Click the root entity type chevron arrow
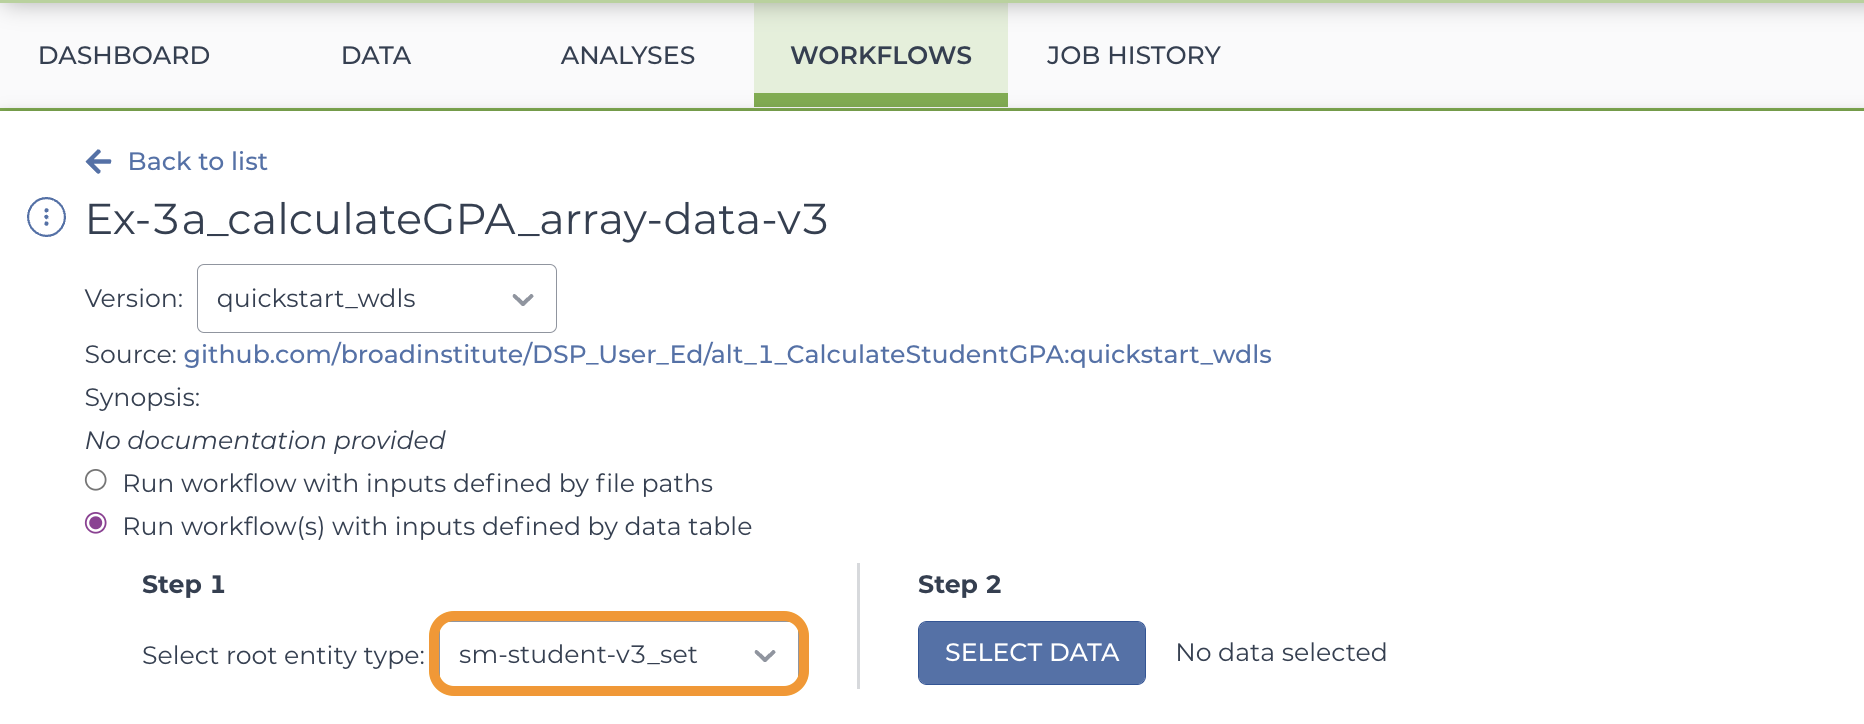 click(x=765, y=656)
